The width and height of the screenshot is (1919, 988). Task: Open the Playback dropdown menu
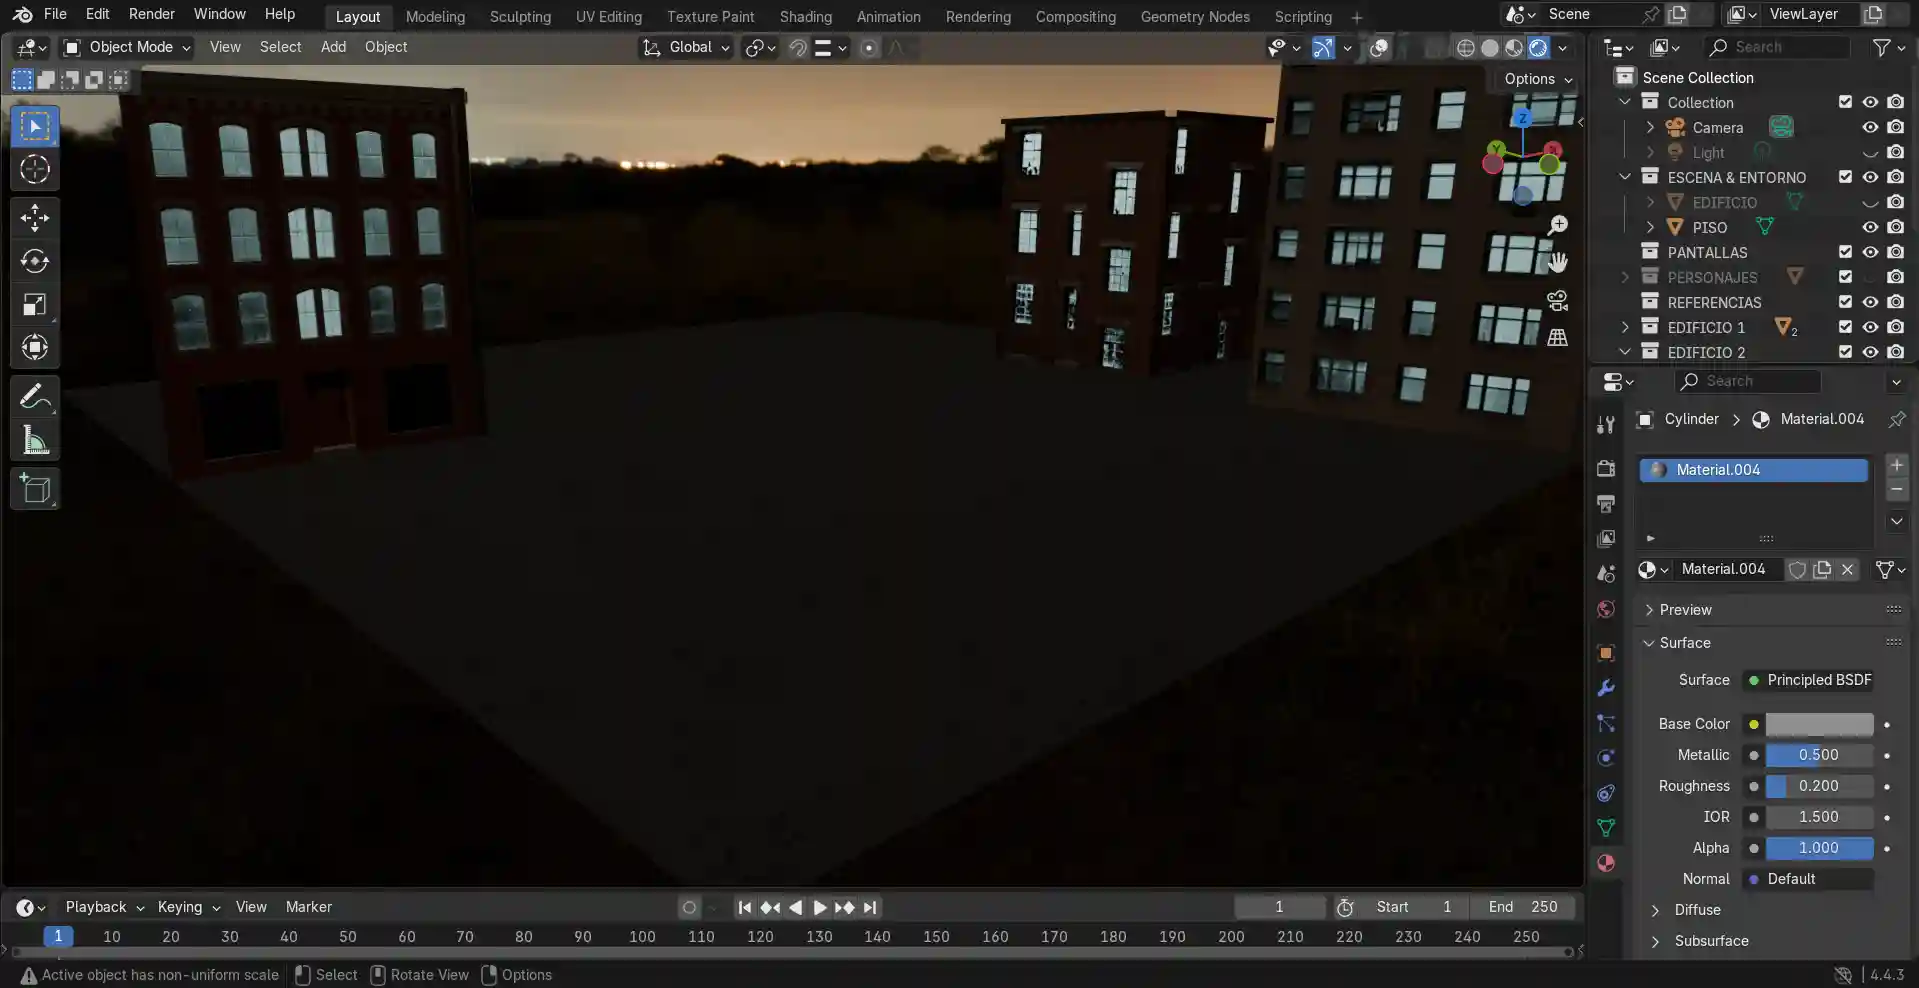click(105, 907)
